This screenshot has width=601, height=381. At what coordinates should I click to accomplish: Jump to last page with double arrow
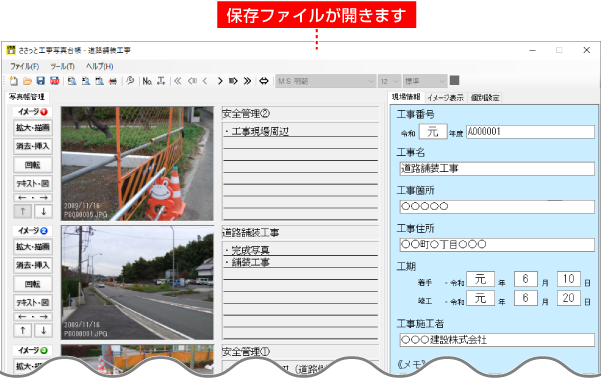pos(248,81)
